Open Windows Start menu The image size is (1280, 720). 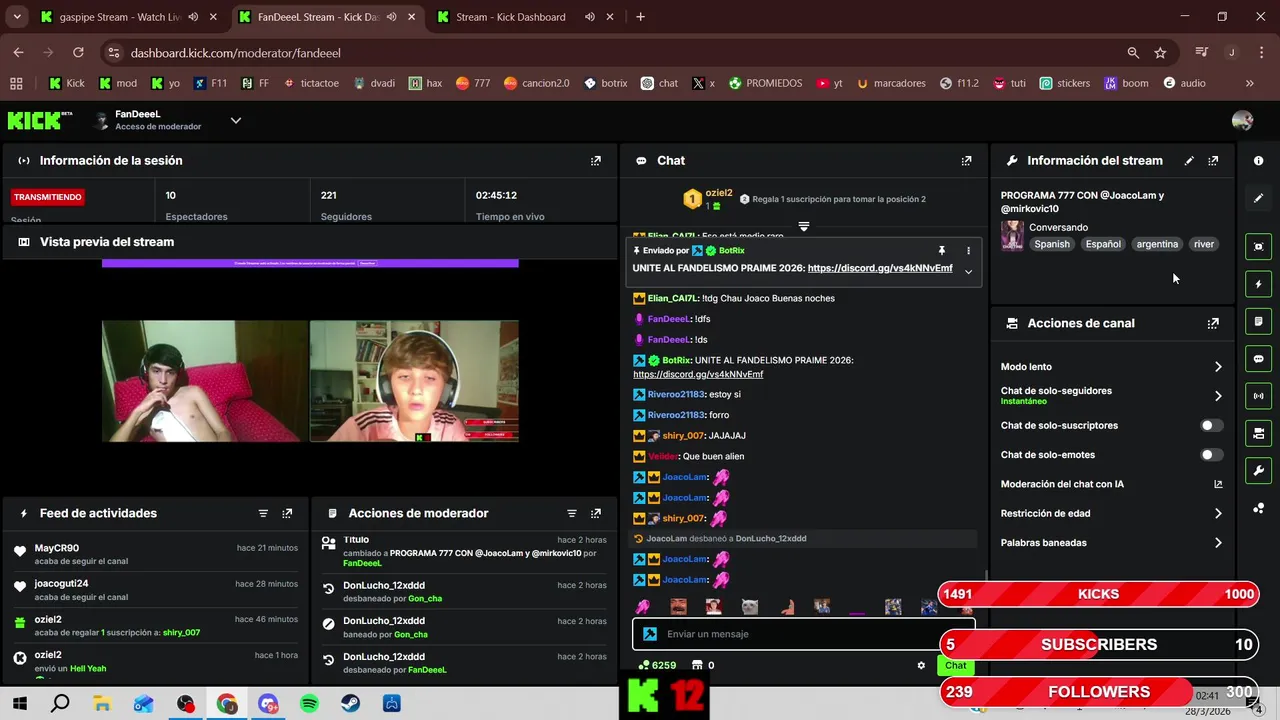pyautogui.click(x=19, y=704)
